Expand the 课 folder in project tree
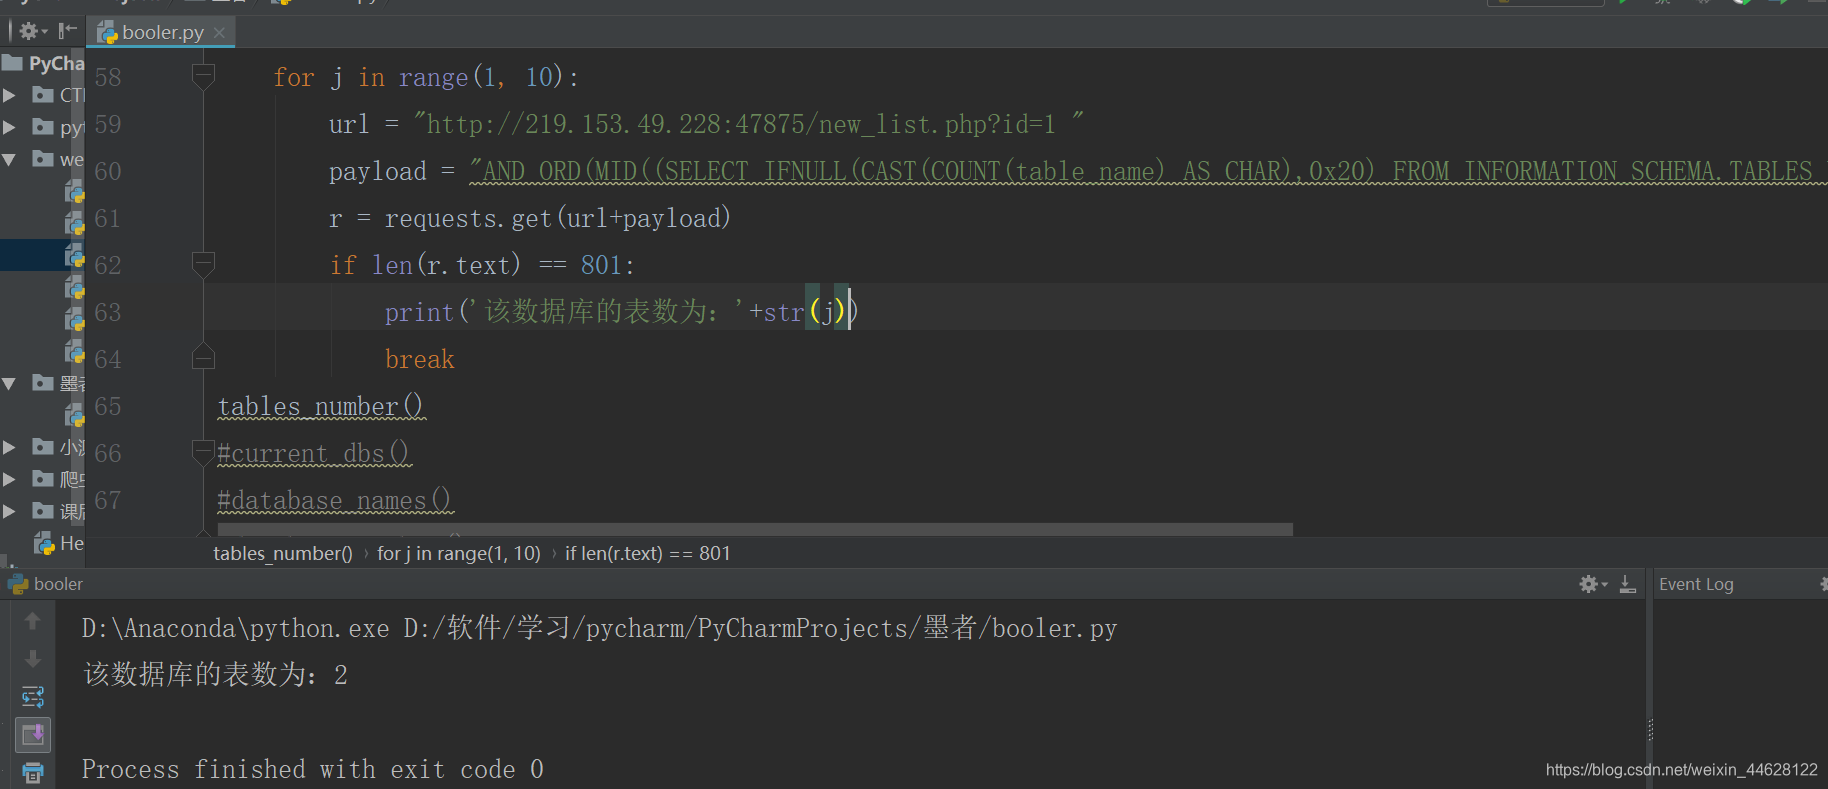The height and width of the screenshot is (789, 1828). coord(9,511)
